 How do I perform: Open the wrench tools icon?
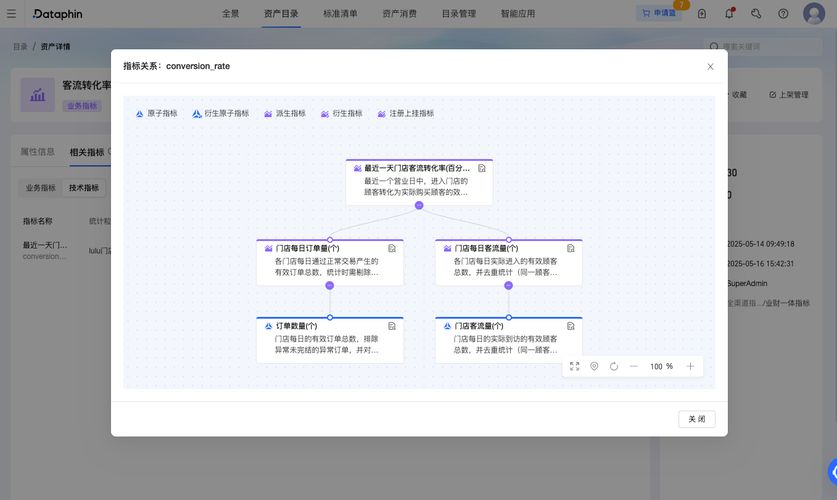pos(756,14)
